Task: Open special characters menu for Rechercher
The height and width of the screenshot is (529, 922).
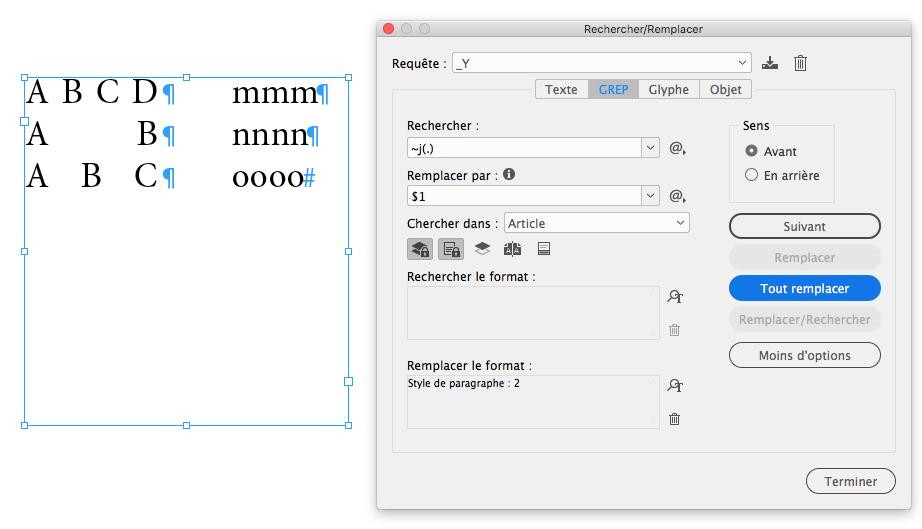Action: coord(677,148)
